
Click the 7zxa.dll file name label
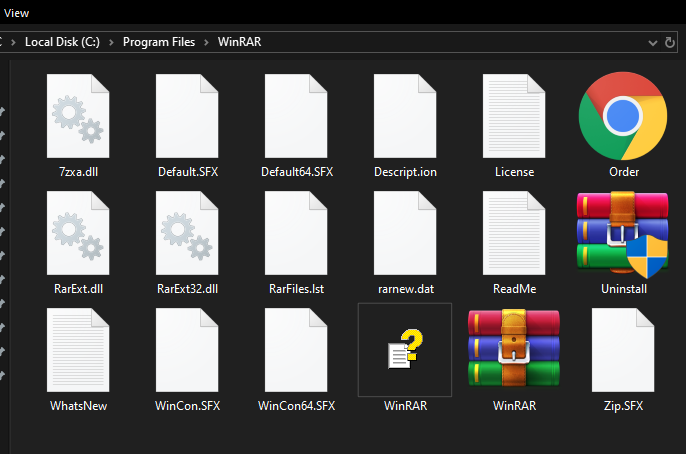(x=78, y=172)
